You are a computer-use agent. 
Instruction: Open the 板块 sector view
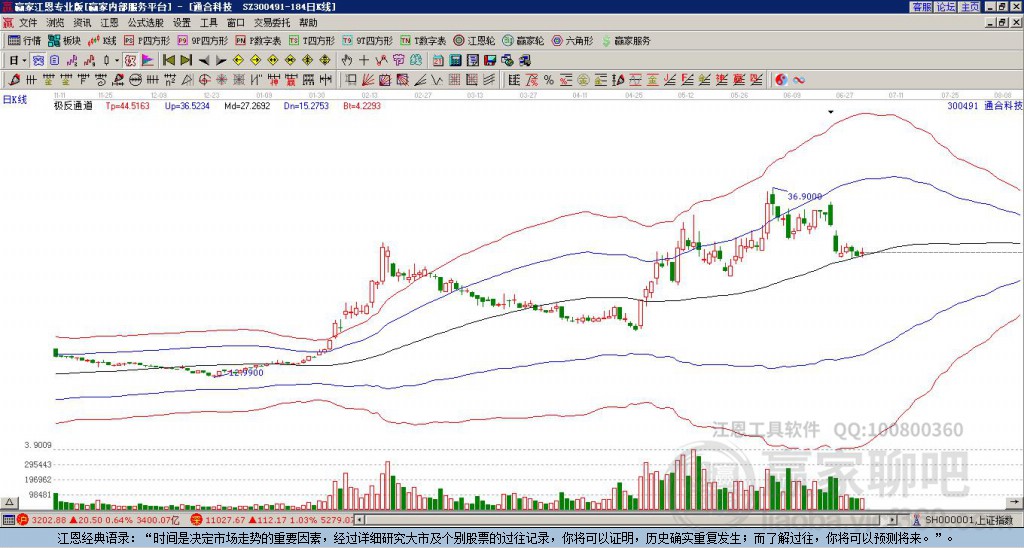click(64, 40)
